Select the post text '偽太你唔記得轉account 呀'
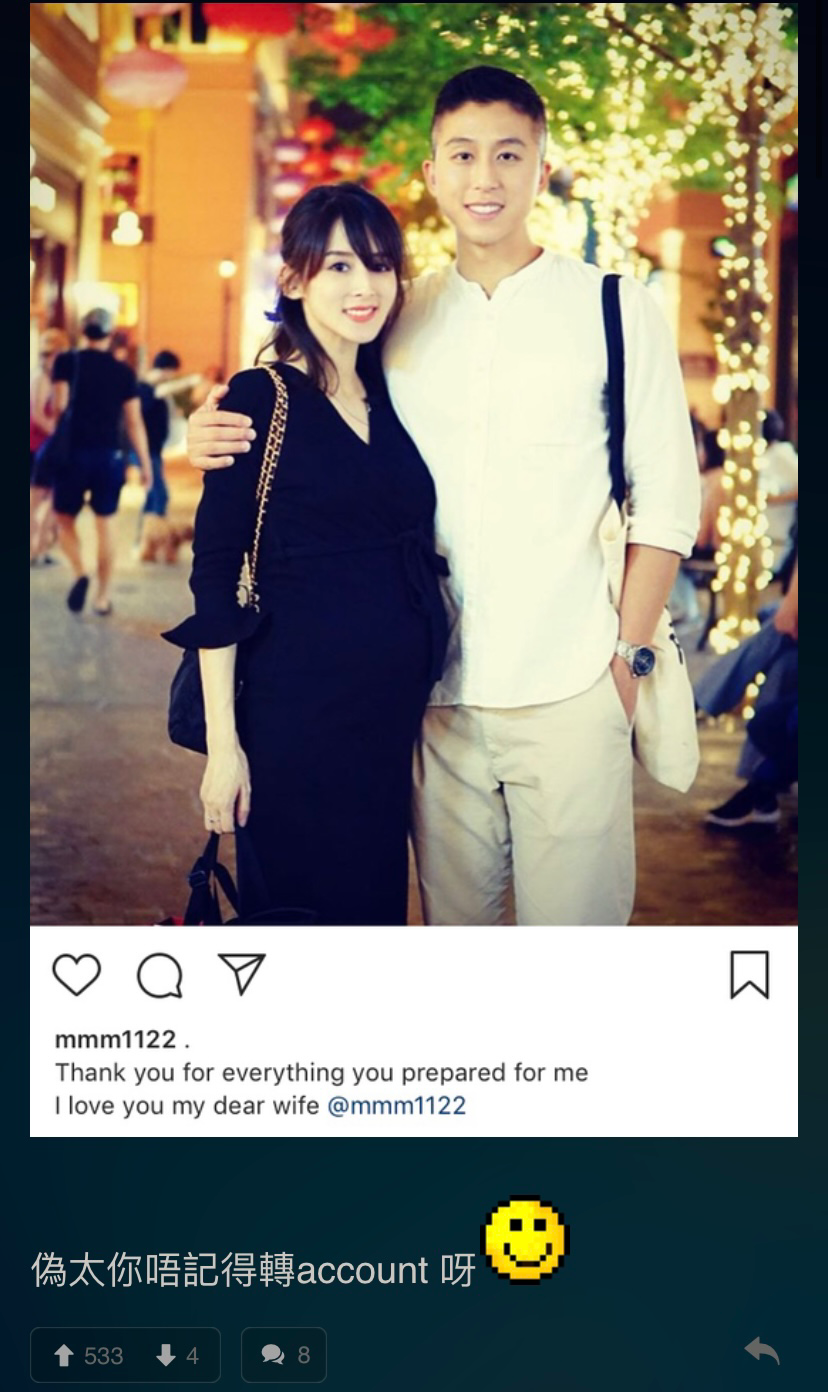 tap(253, 1270)
